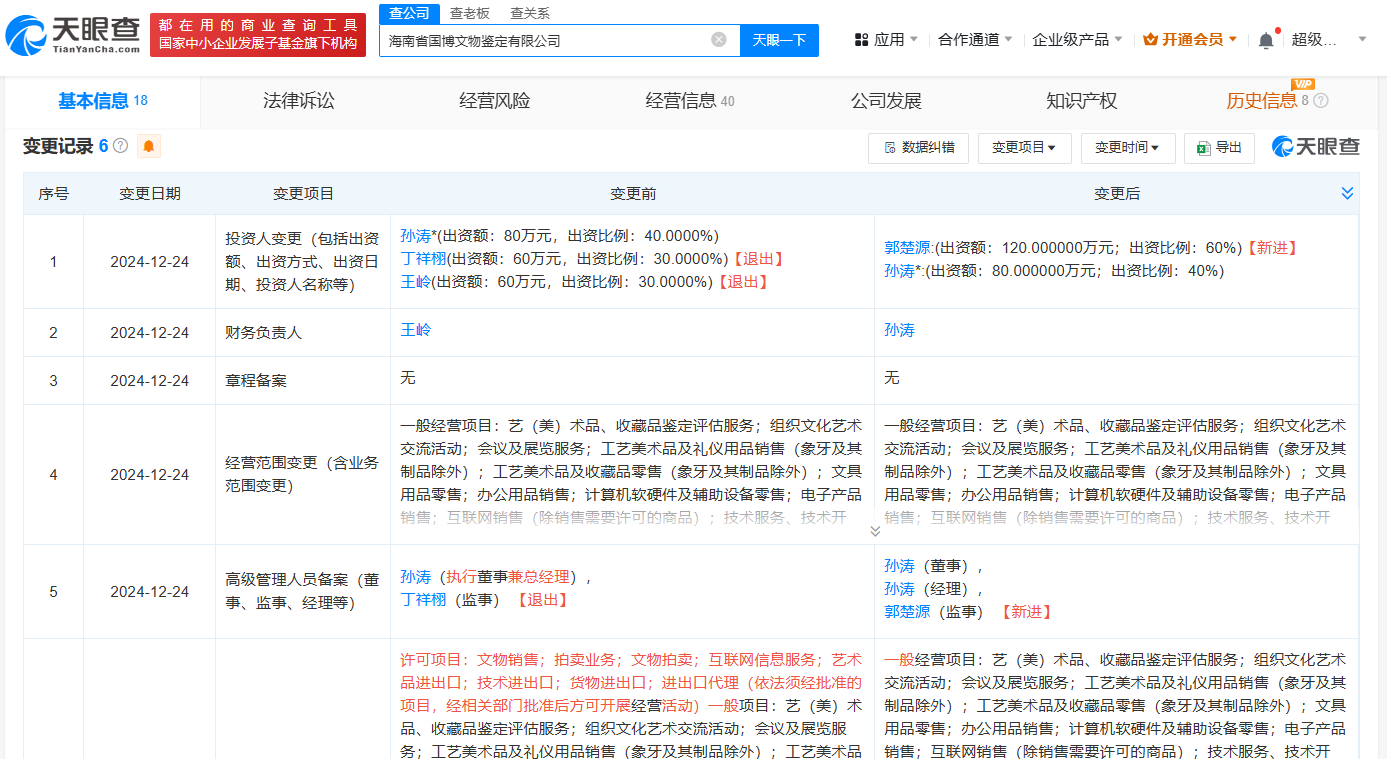The width and height of the screenshot is (1387, 759).
Task: Click 王岭 link in 财务负责人 row
Action: [415, 330]
